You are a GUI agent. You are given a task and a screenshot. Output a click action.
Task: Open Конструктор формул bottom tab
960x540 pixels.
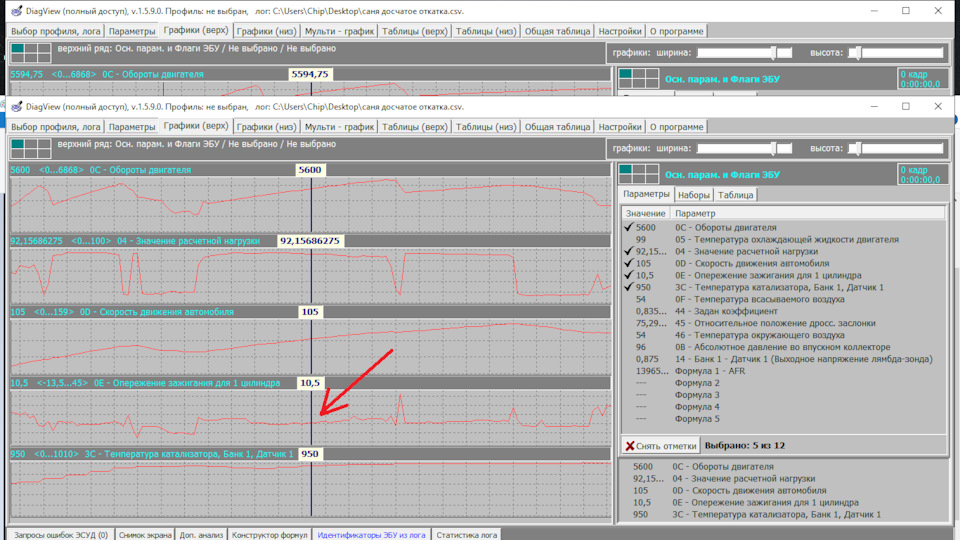(269, 534)
